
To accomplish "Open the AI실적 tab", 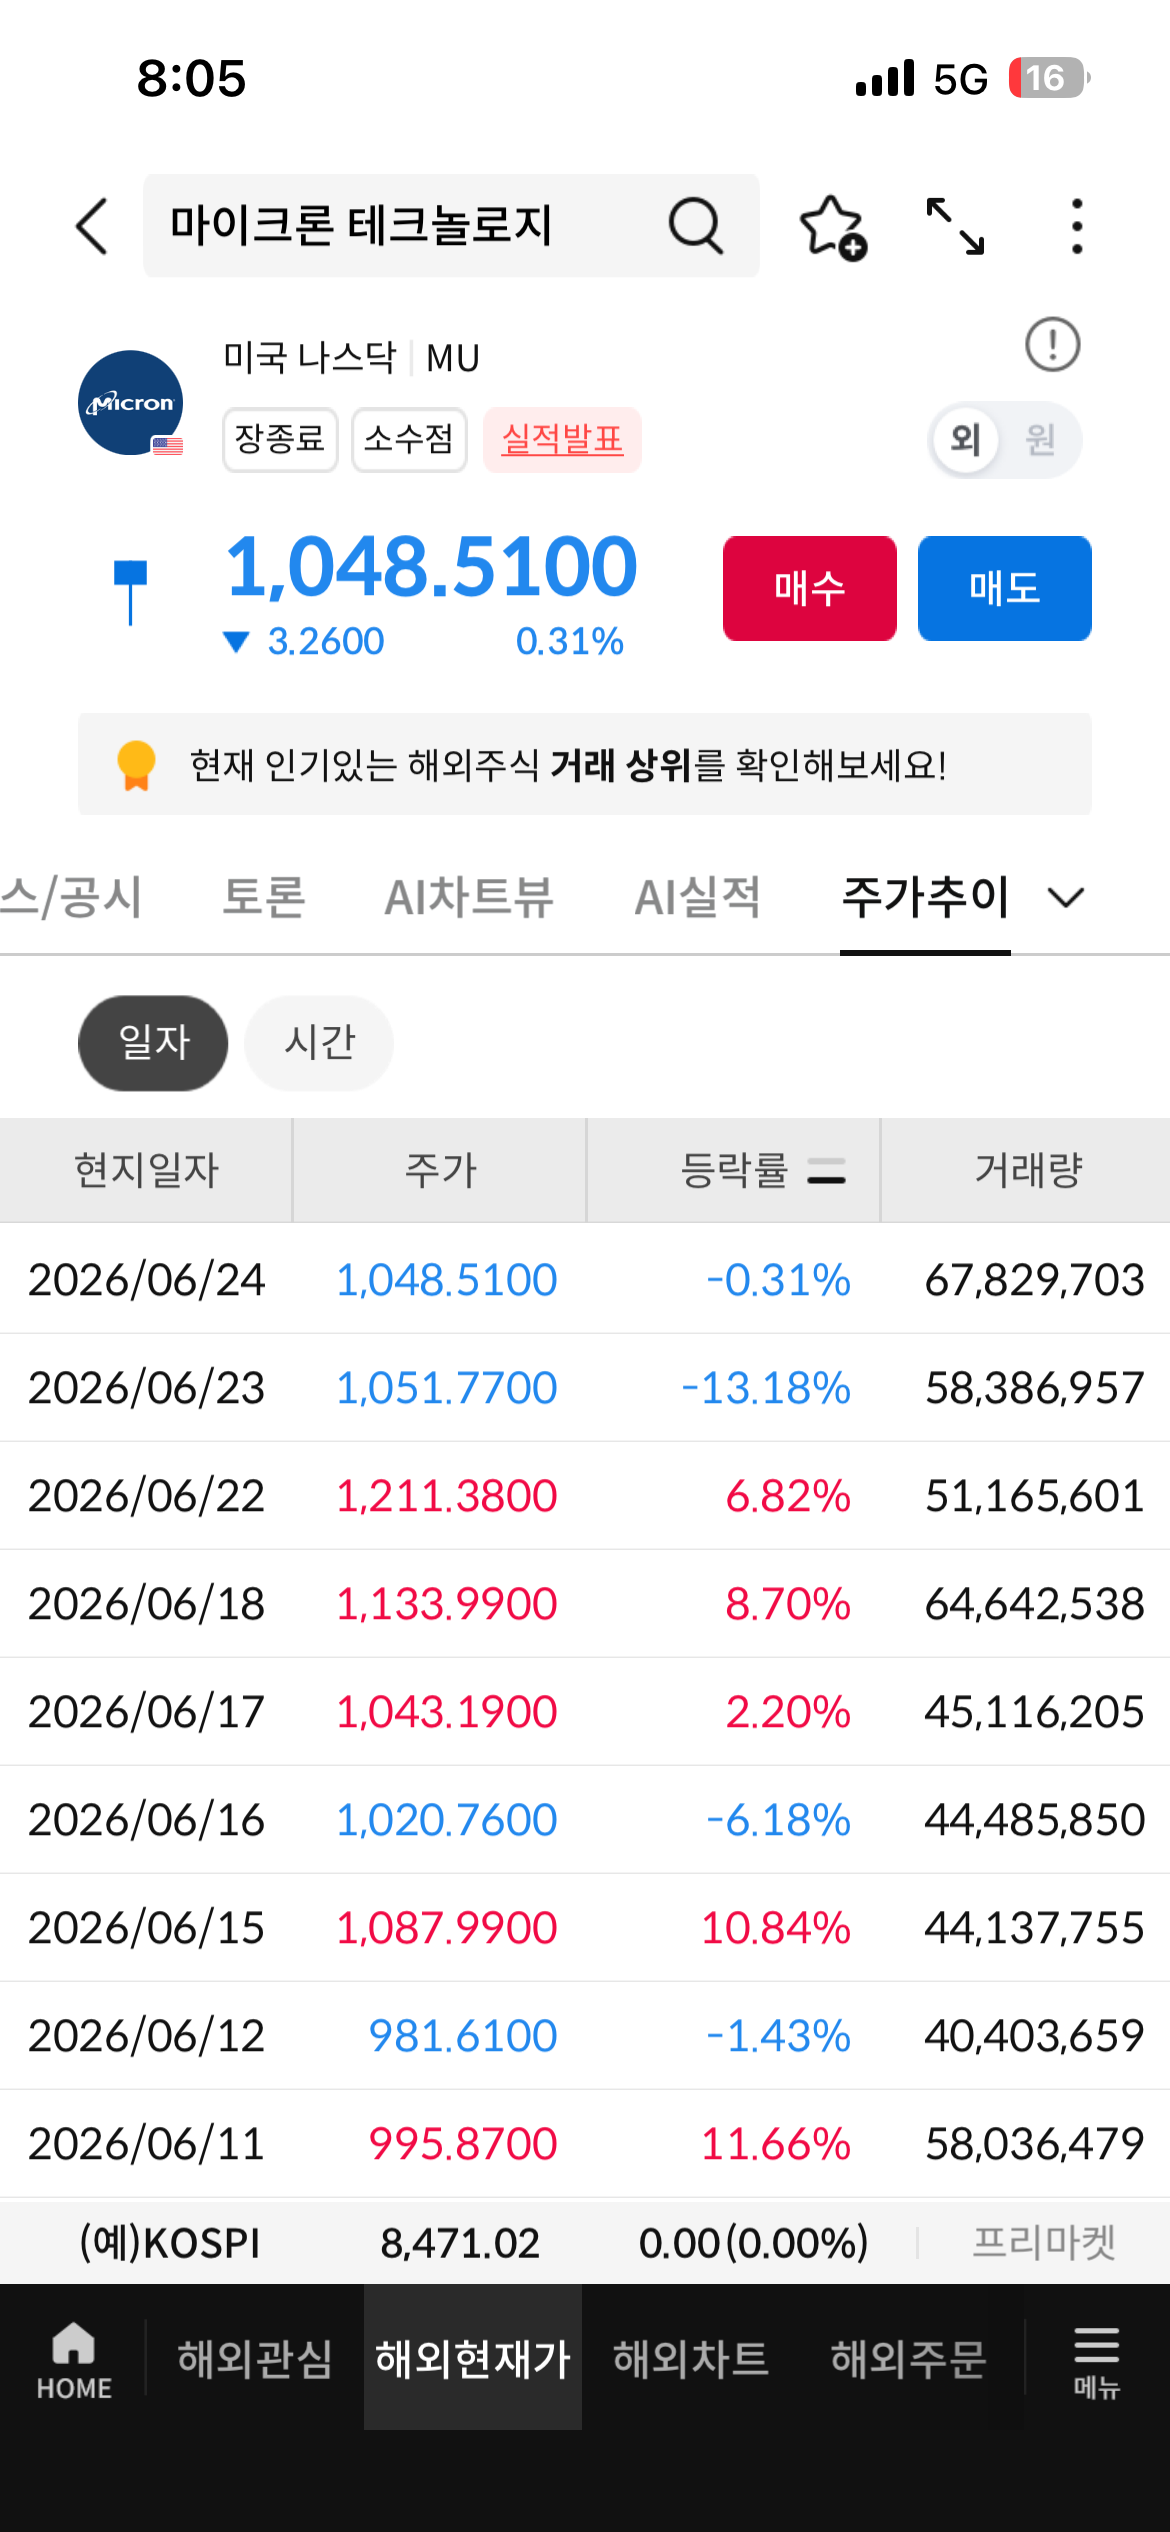I will point(698,897).
